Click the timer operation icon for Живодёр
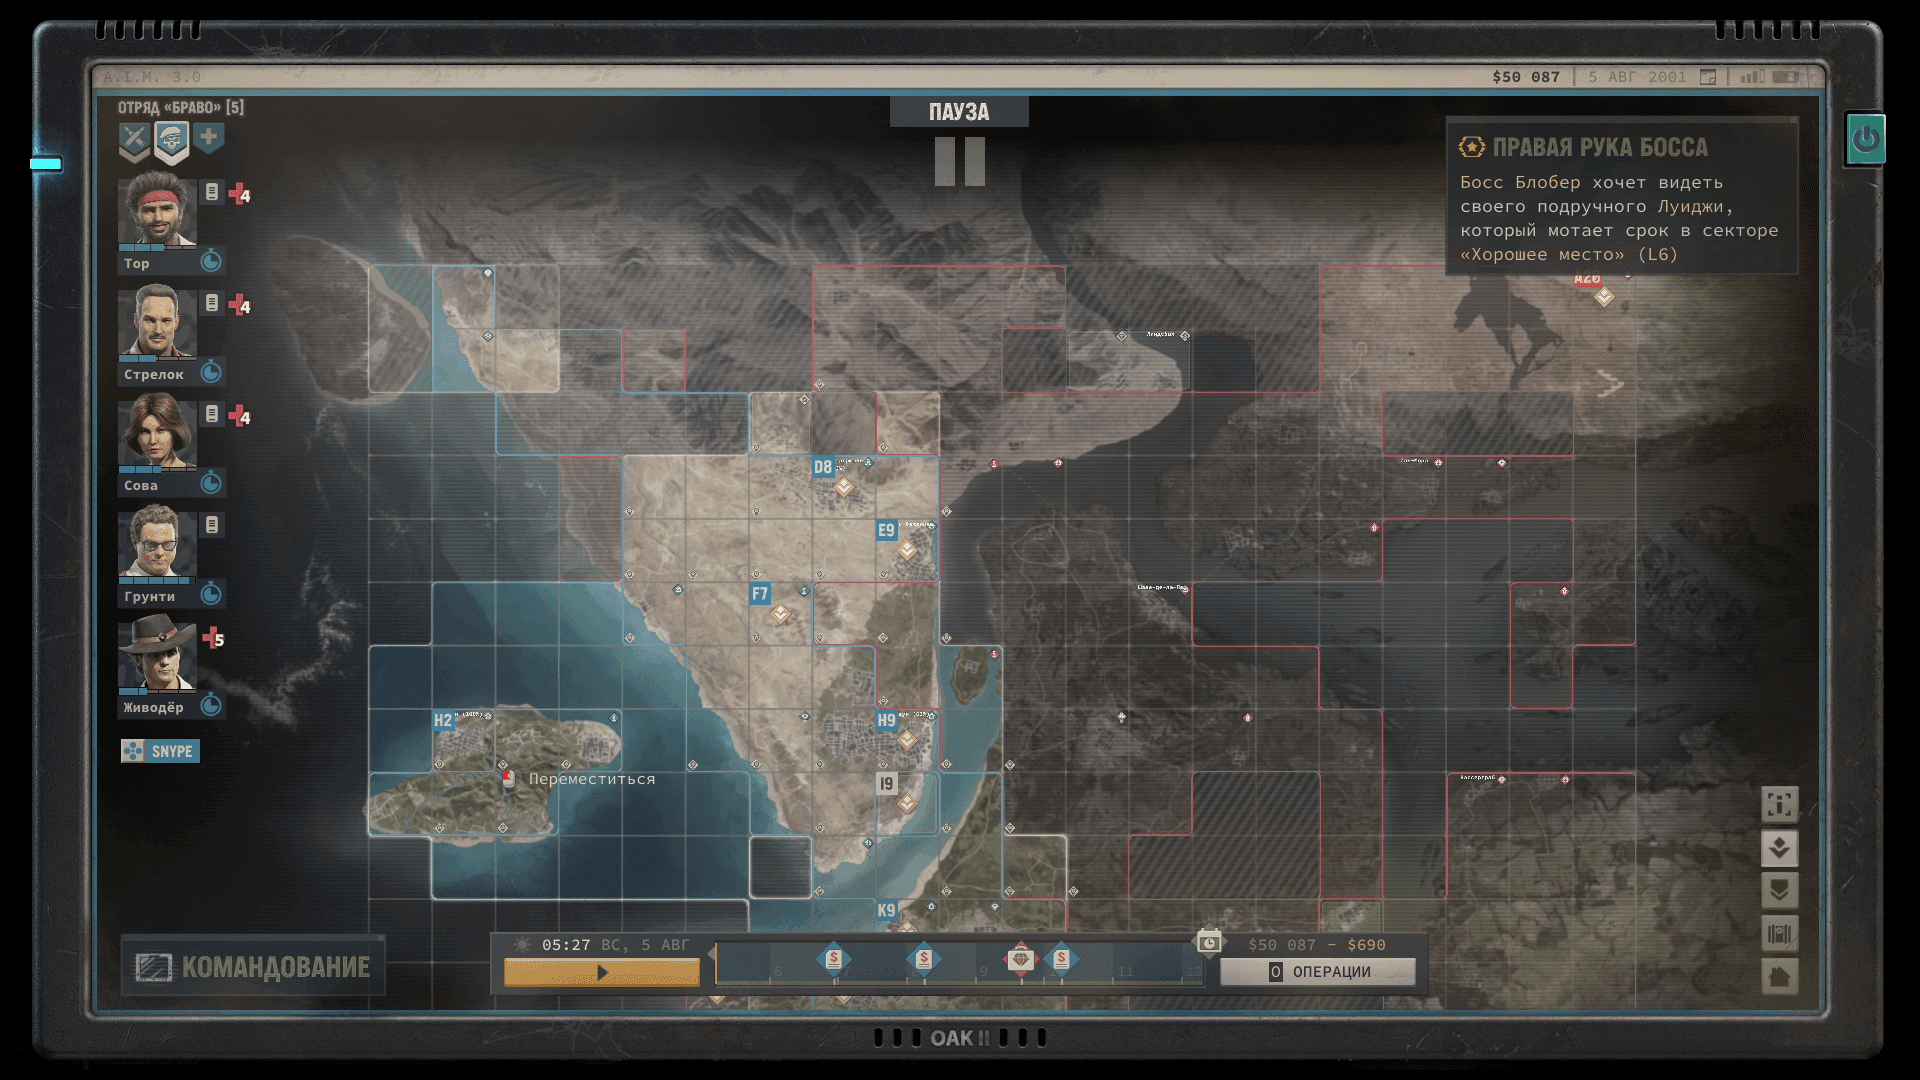The width and height of the screenshot is (1920, 1080). click(x=211, y=706)
